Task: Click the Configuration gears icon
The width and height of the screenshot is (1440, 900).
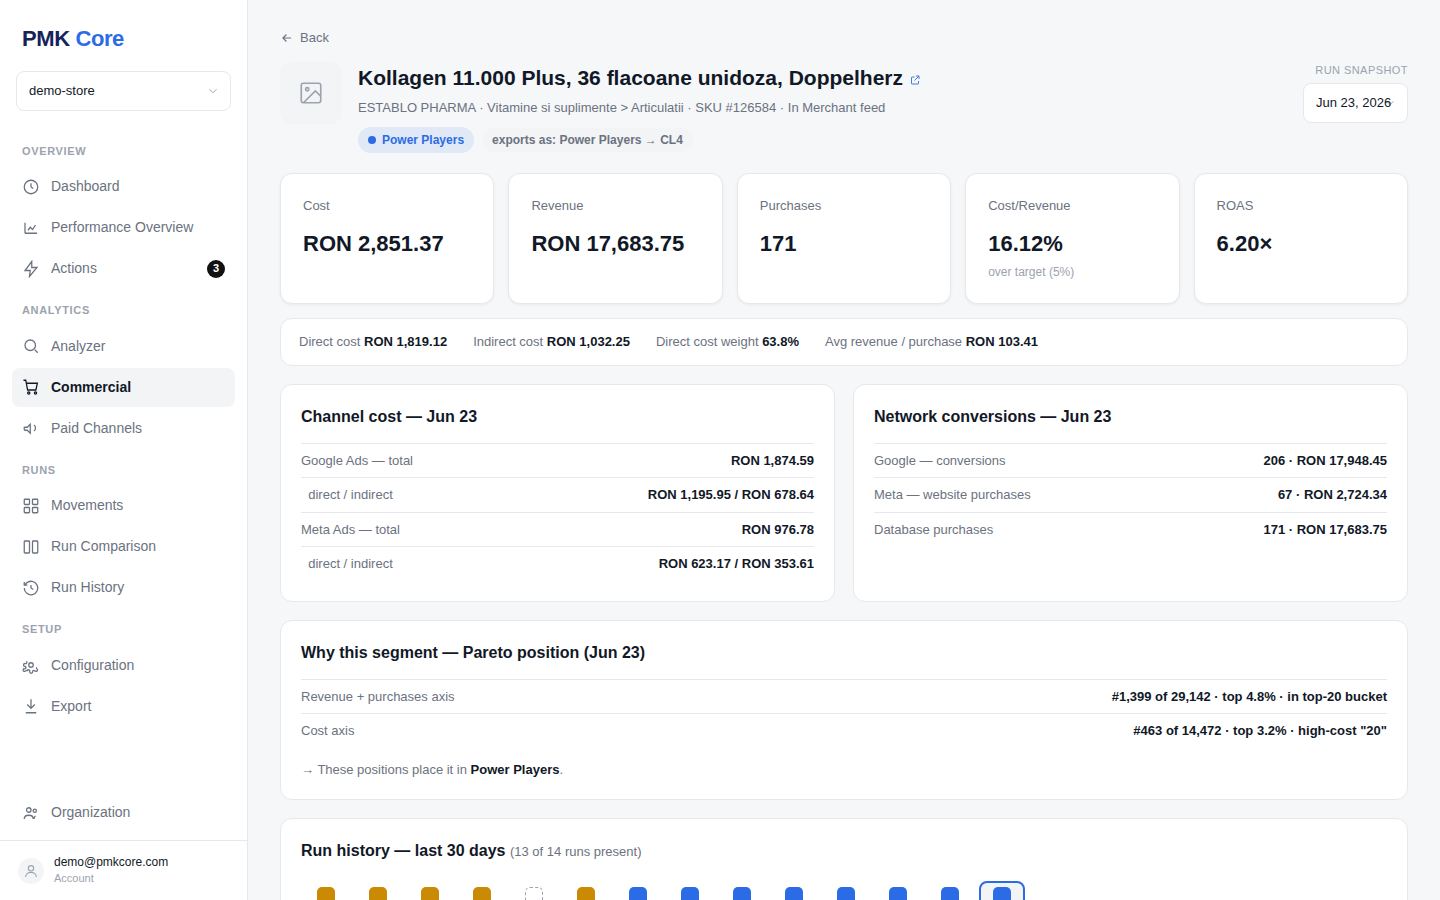Action: 31,666
